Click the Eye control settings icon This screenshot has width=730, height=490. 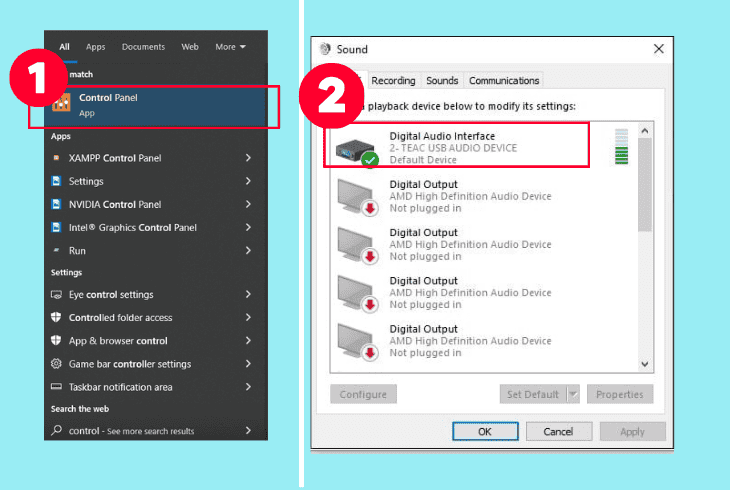pos(56,294)
